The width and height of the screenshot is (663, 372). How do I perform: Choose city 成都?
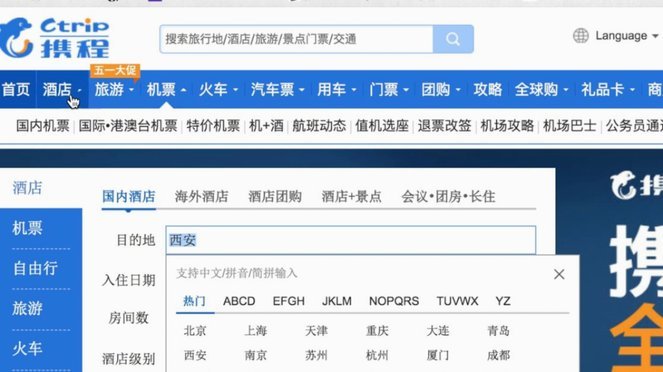[499, 355]
